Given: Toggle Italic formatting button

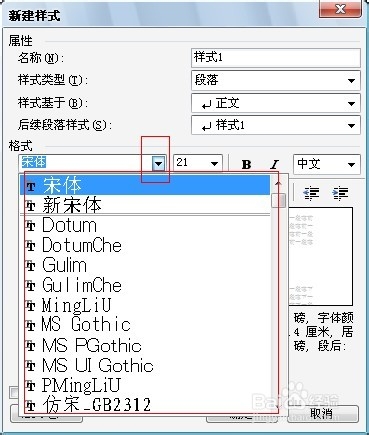Looking at the screenshot, I should pyautogui.click(x=274, y=164).
